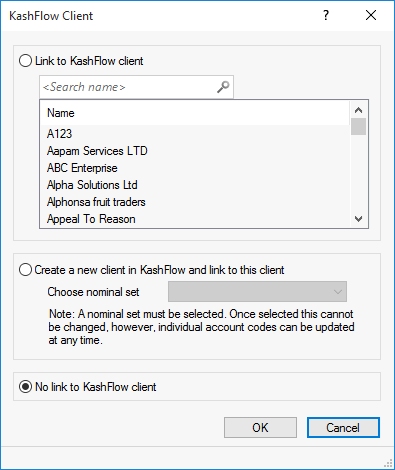
Task: Click the magnifying glass search icon
Action: (223, 87)
